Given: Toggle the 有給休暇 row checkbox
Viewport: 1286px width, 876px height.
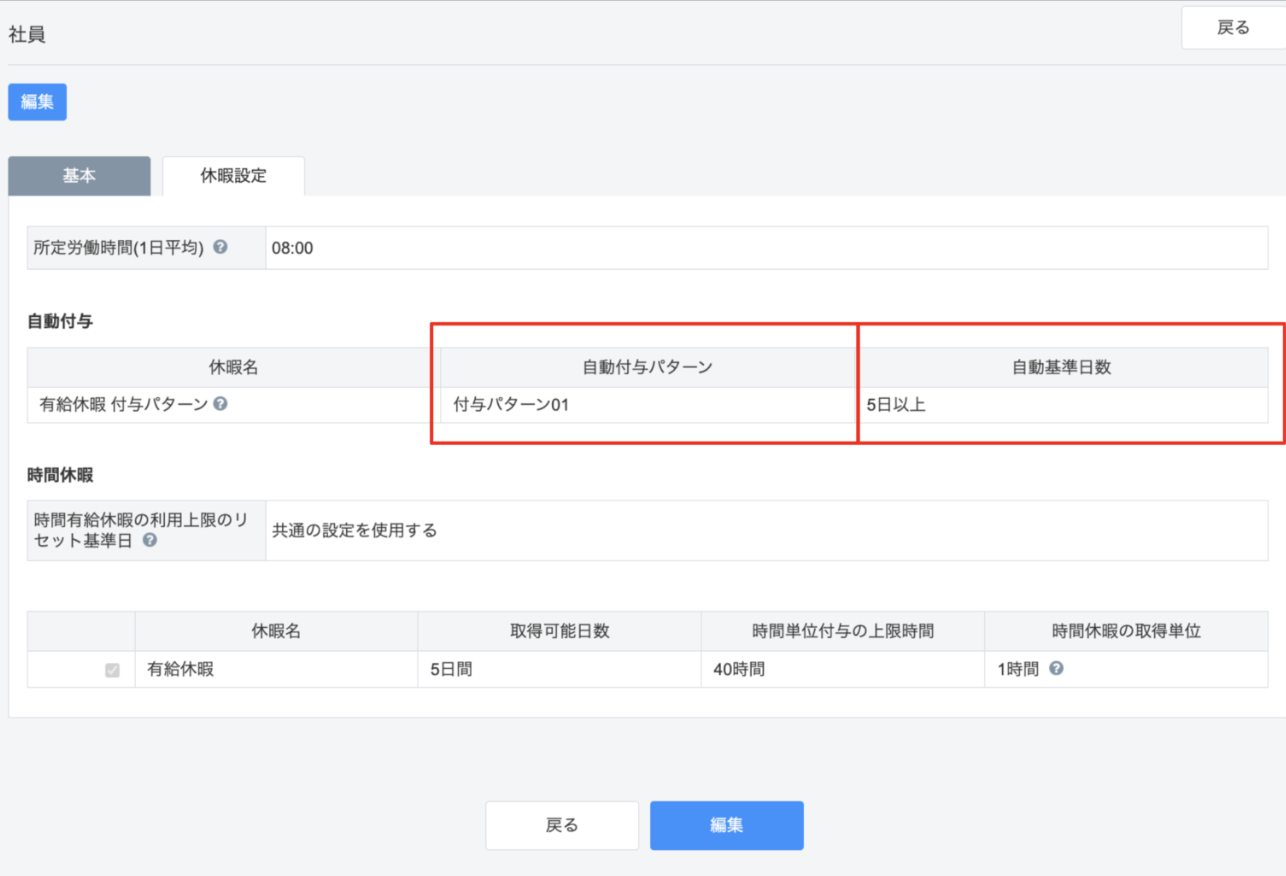Looking at the screenshot, I should tap(112, 670).
